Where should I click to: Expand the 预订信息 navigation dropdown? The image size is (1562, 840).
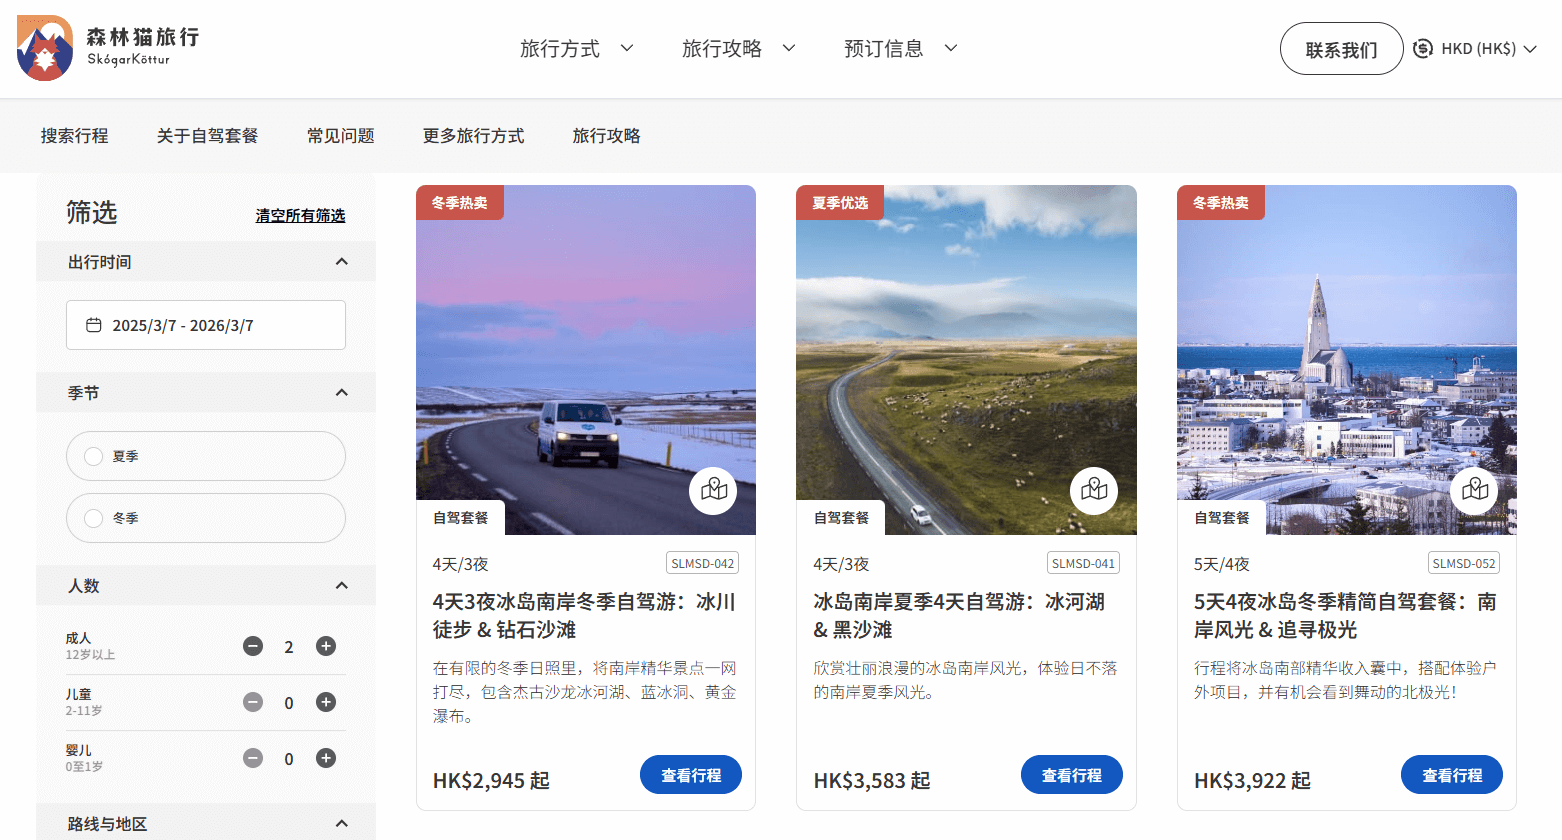(900, 48)
